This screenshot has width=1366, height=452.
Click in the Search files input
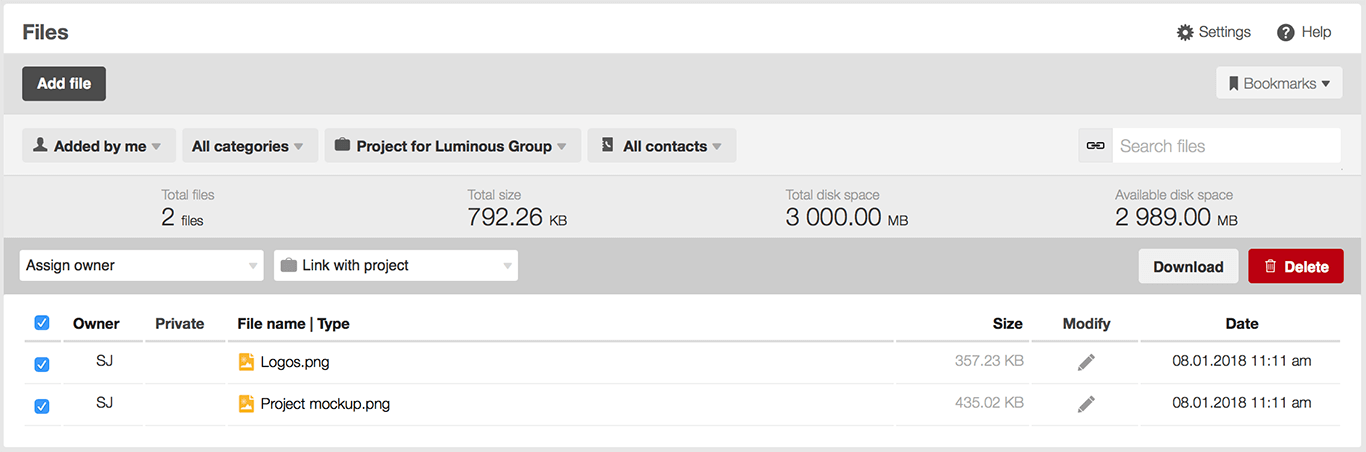[1225, 146]
